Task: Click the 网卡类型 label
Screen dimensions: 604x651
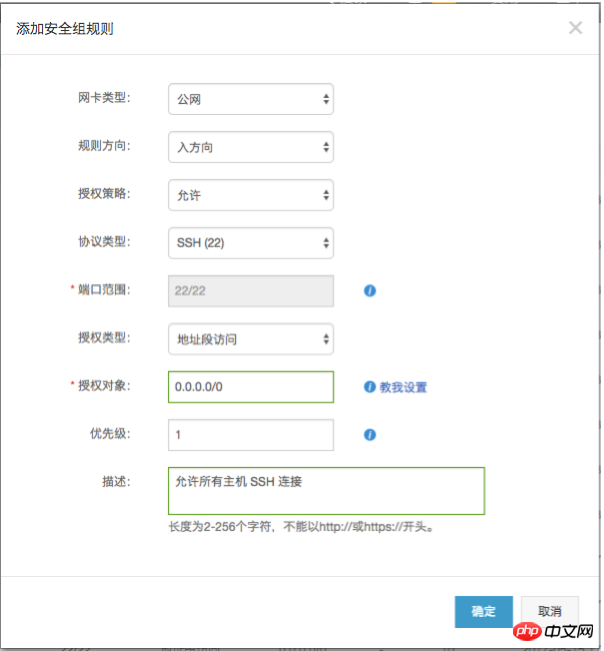Action: click(104, 98)
